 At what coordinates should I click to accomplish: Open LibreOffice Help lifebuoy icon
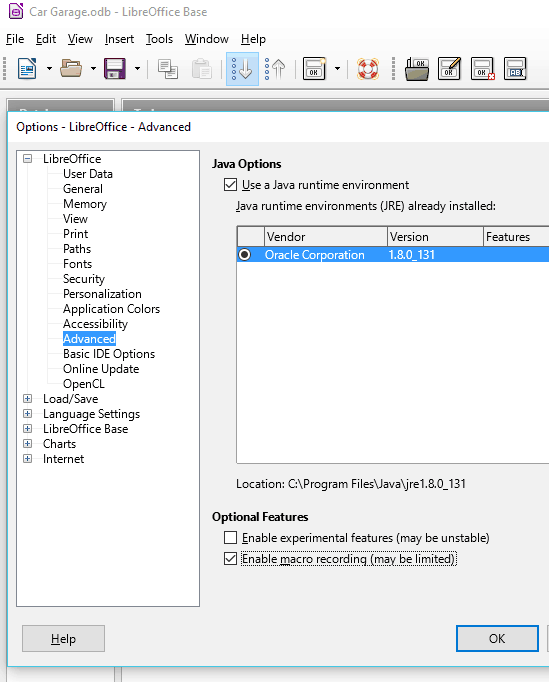pyautogui.click(x=368, y=69)
